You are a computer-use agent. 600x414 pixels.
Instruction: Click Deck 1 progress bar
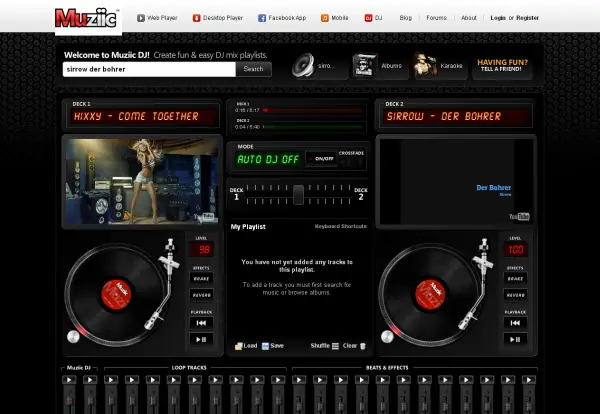click(313, 110)
